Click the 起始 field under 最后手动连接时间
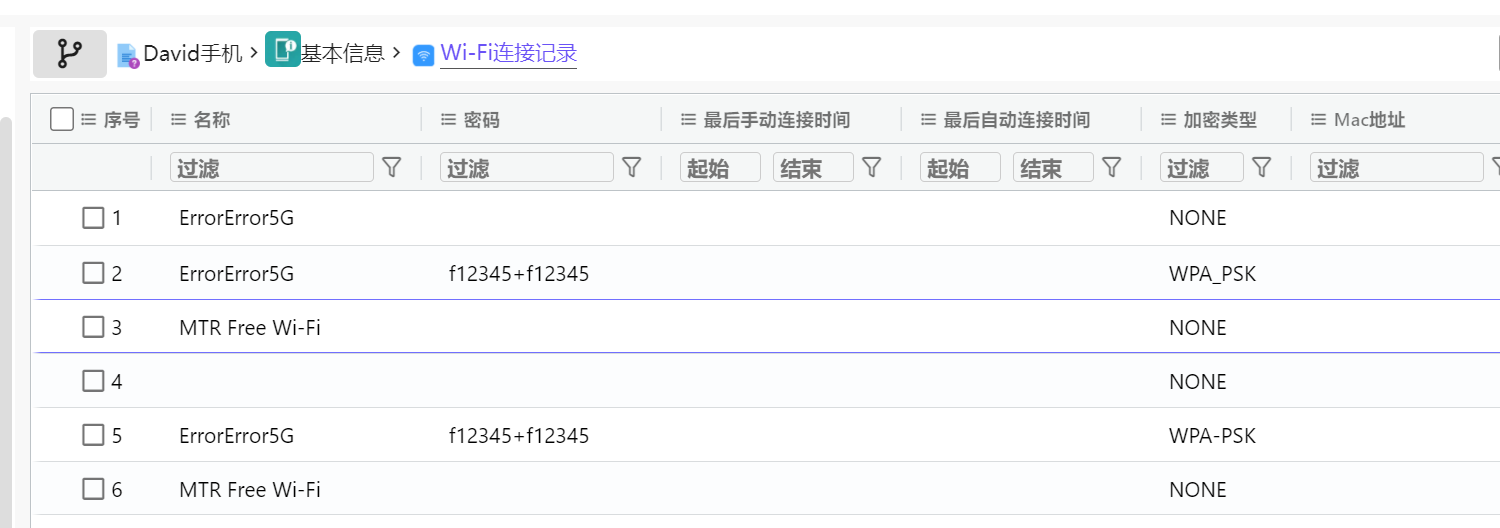Image resolution: width=1500 pixels, height=528 pixels. click(x=720, y=168)
